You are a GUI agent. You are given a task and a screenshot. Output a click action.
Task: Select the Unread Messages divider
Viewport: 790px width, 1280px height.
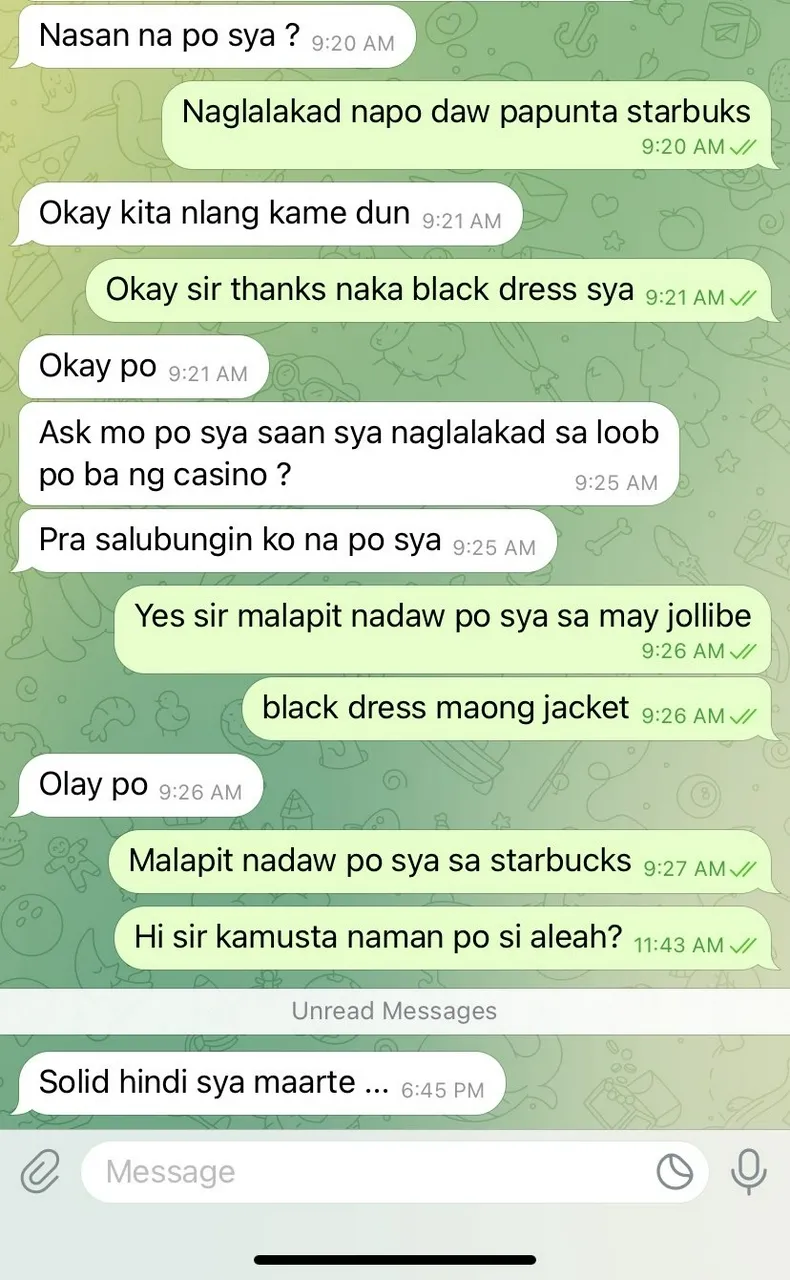click(x=395, y=1011)
